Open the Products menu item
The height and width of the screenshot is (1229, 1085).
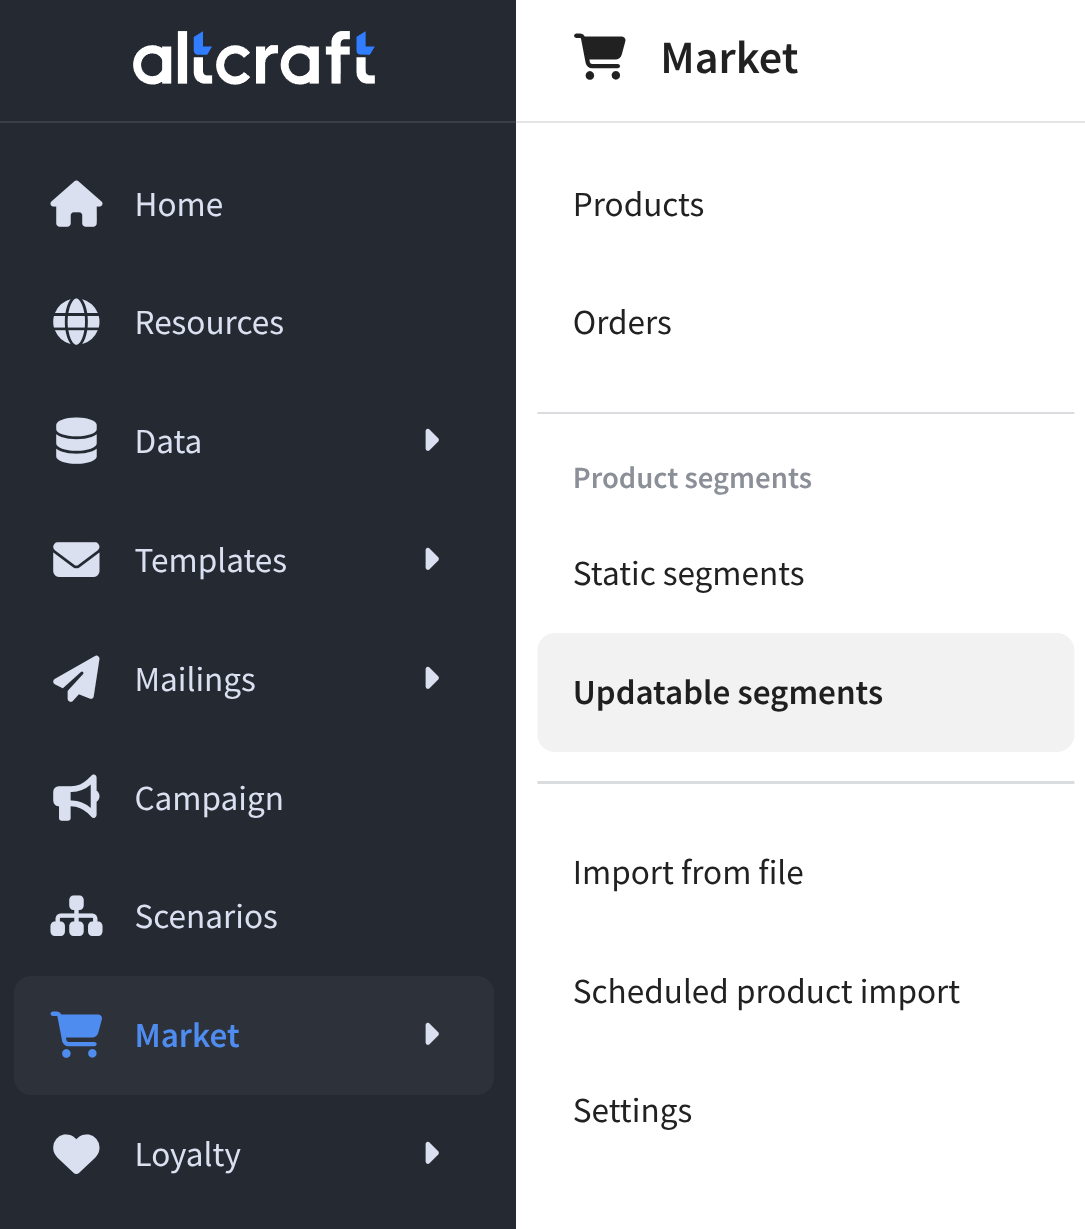(638, 205)
